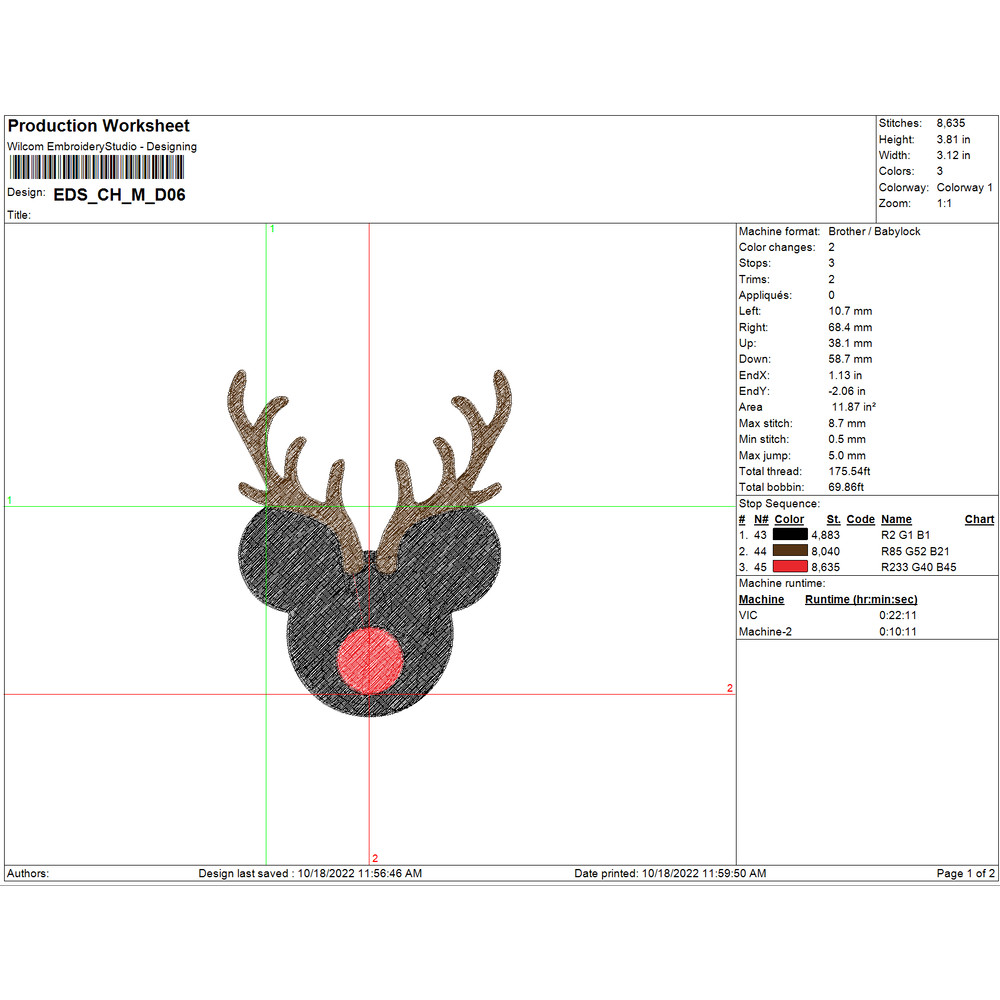Click the underlined Color column header
This screenshot has width=1000, height=1000.
(x=789, y=519)
